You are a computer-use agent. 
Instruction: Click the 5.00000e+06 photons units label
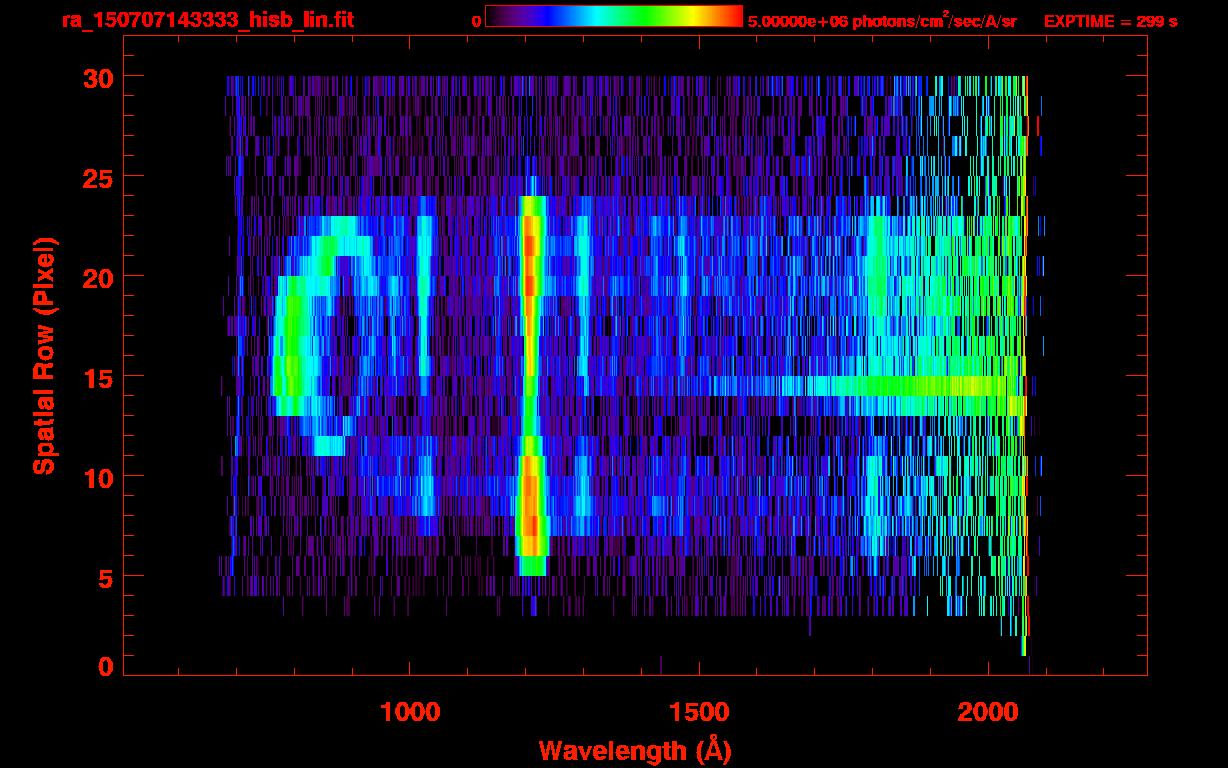tap(882, 20)
